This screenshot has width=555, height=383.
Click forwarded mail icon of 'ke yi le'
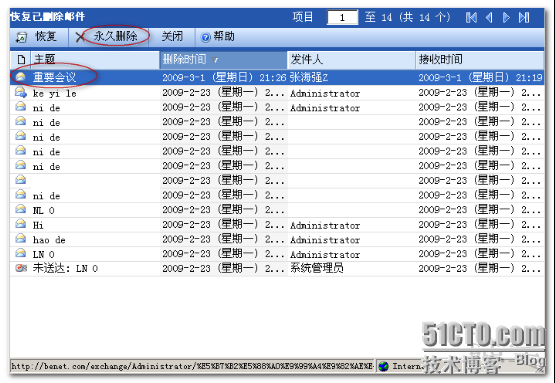point(21,92)
